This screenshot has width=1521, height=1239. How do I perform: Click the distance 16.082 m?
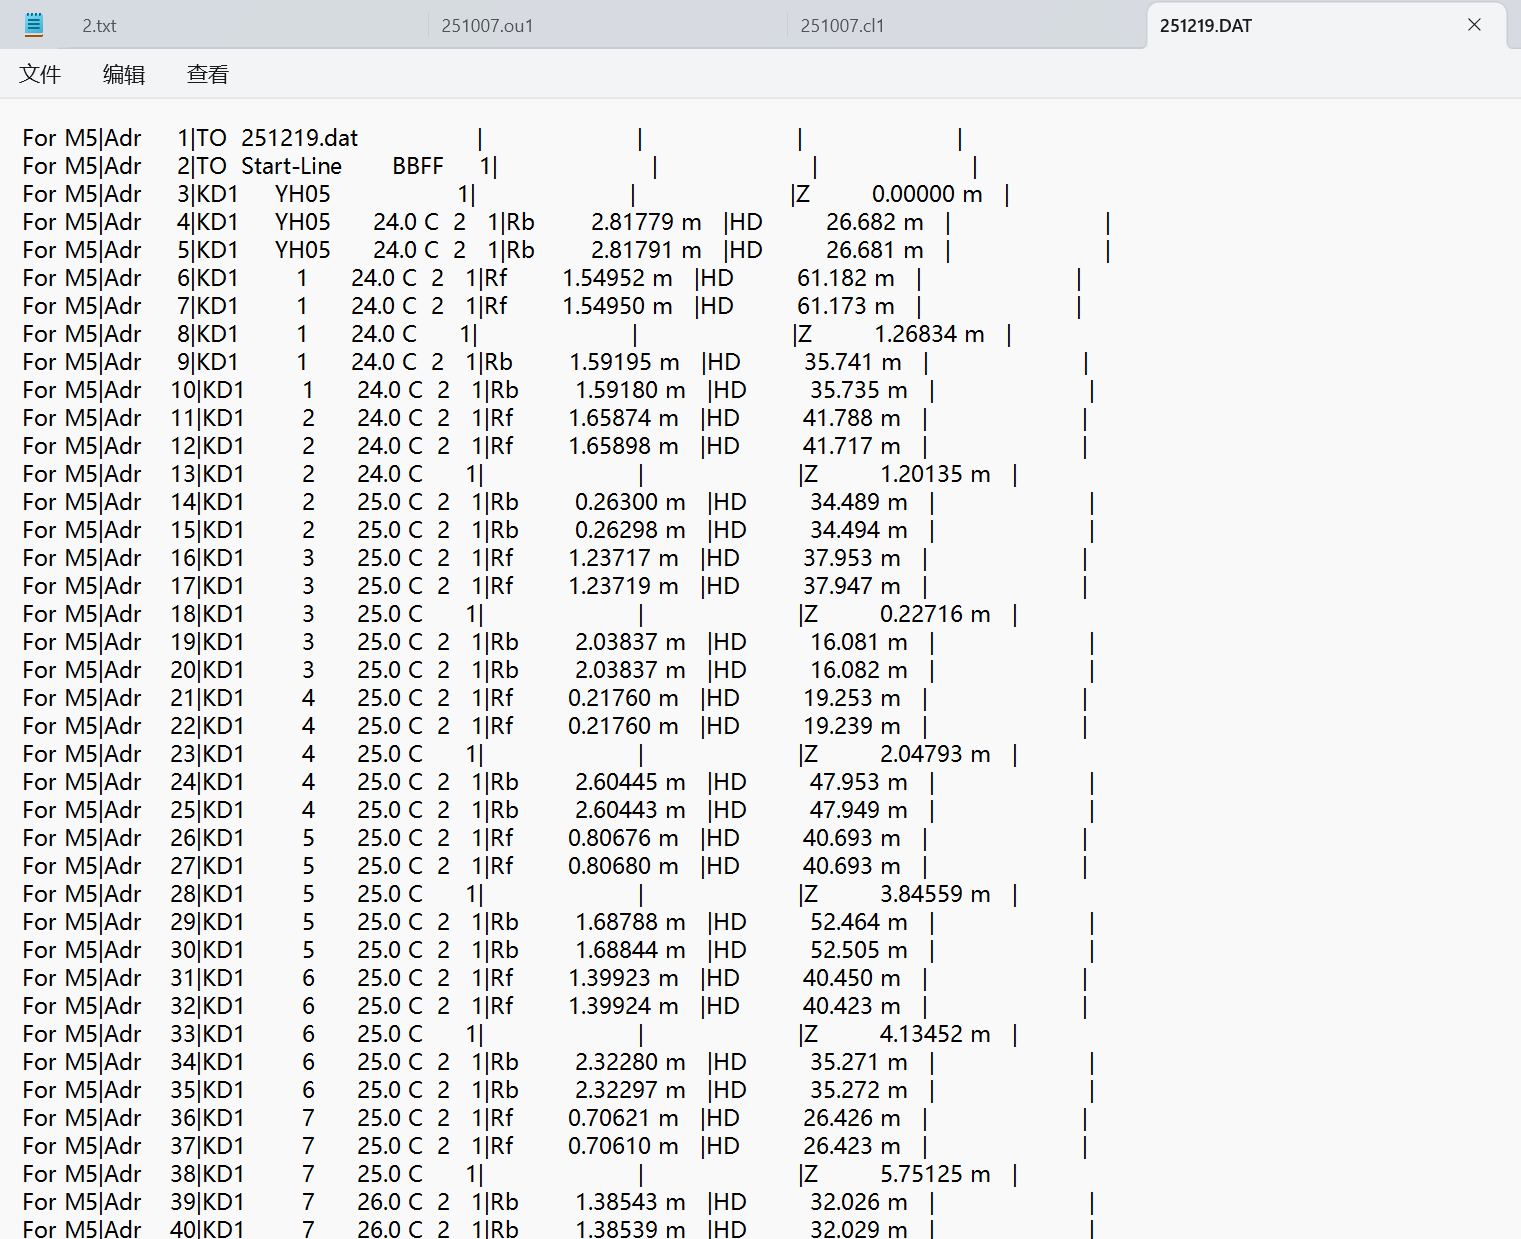click(859, 670)
